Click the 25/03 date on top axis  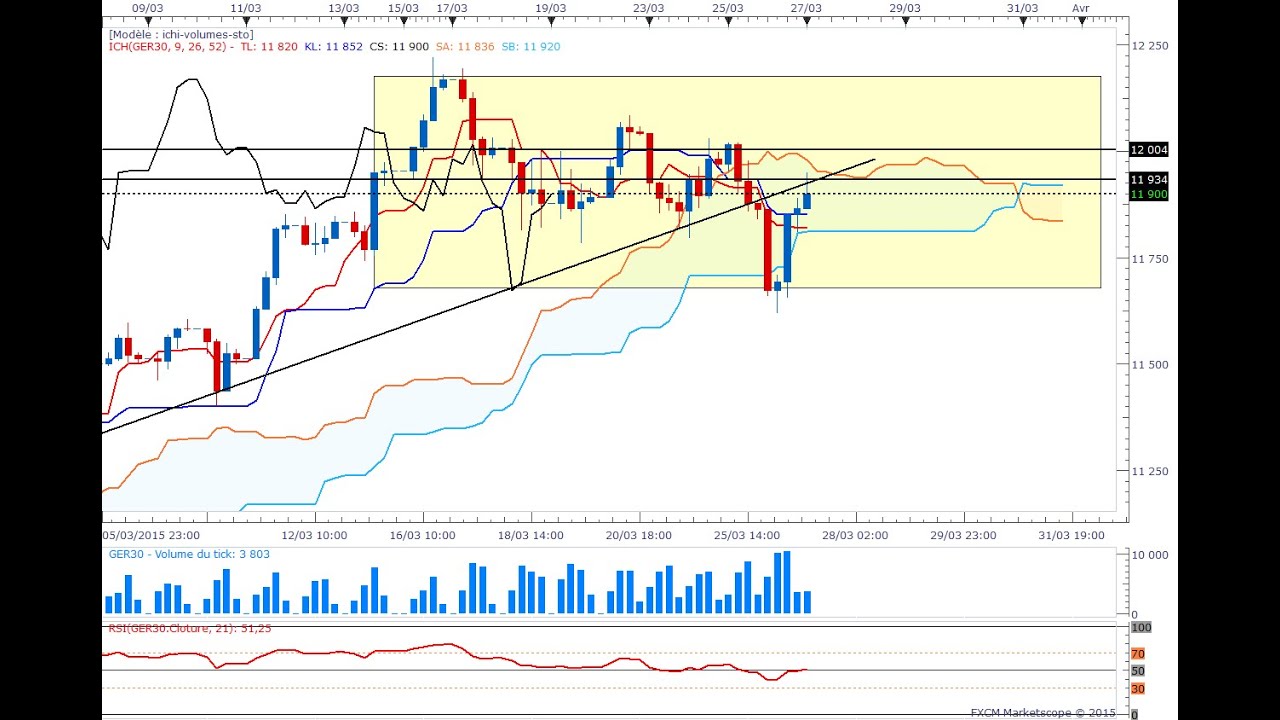pyautogui.click(x=727, y=7)
